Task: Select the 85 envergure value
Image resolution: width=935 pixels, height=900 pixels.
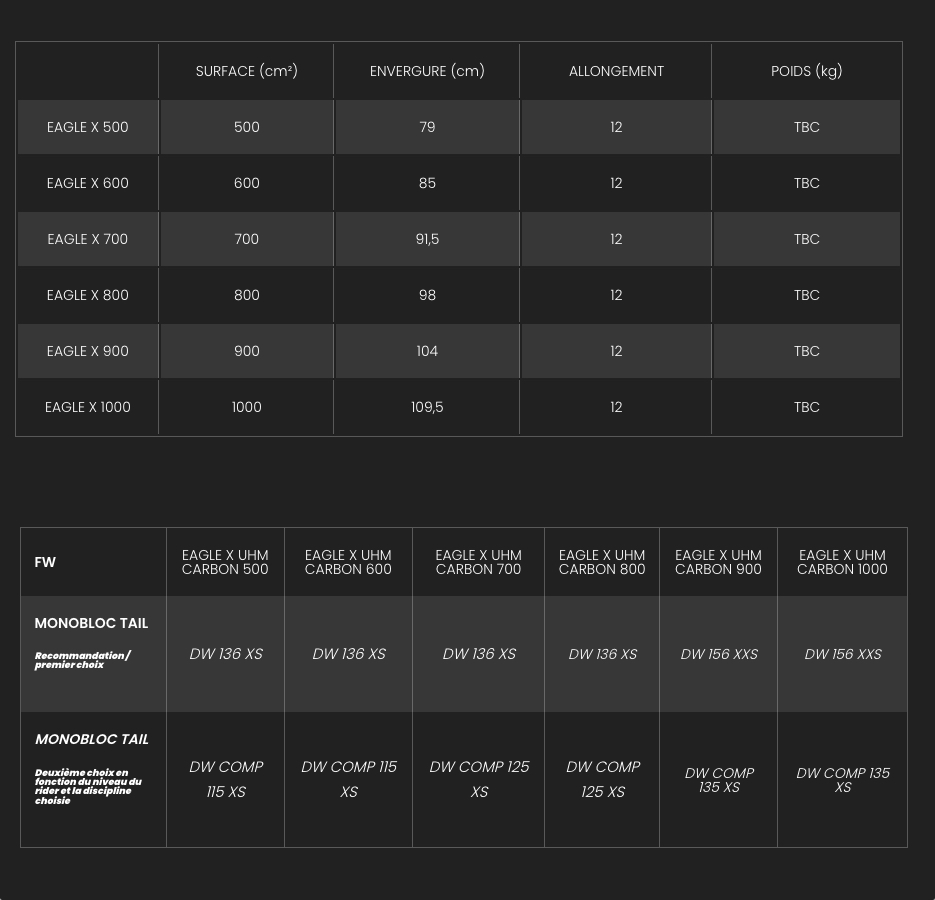Action: (427, 183)
